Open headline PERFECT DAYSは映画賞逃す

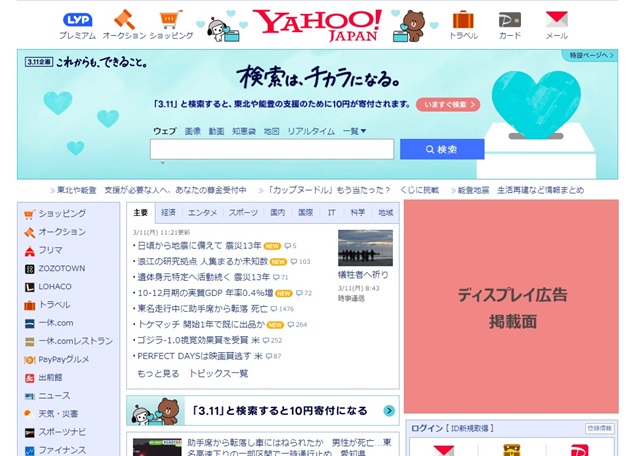200,356
